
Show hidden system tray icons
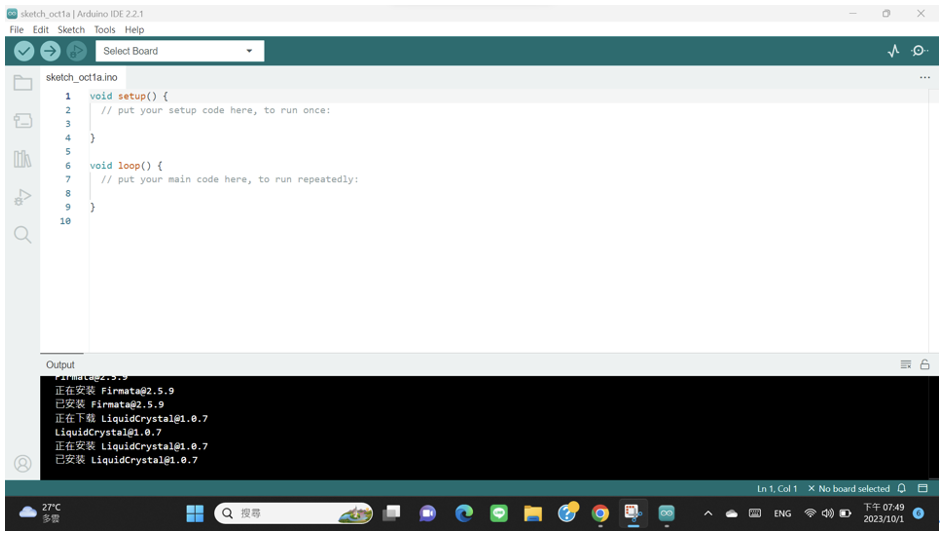coord(708,513)
